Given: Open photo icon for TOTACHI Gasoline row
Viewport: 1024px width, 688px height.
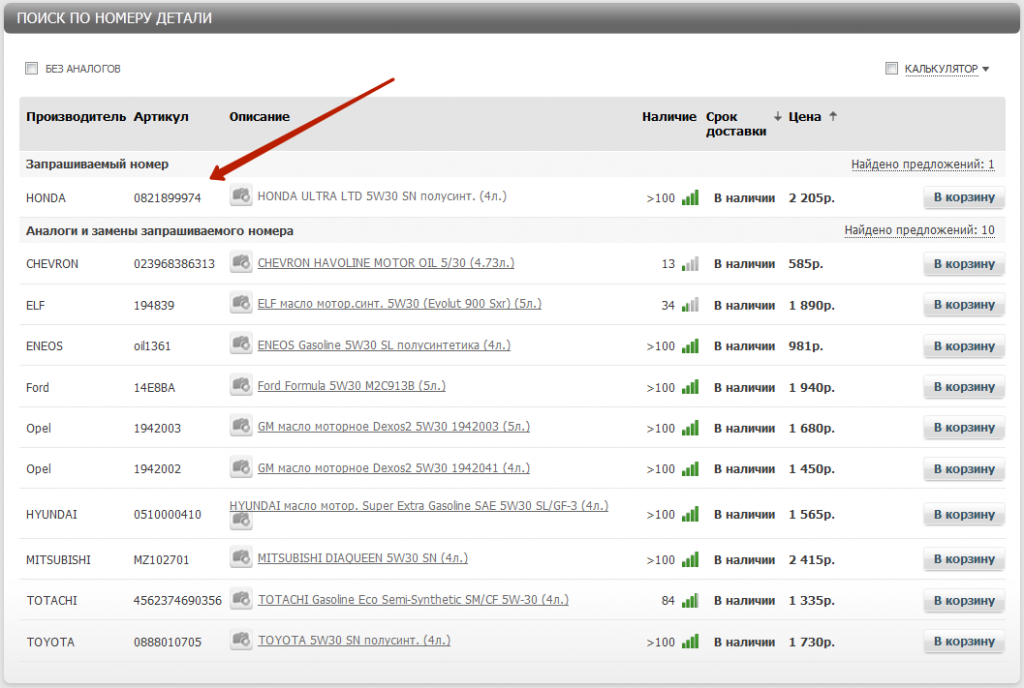Looking at the screenshot, I should (x=242, y=599).
